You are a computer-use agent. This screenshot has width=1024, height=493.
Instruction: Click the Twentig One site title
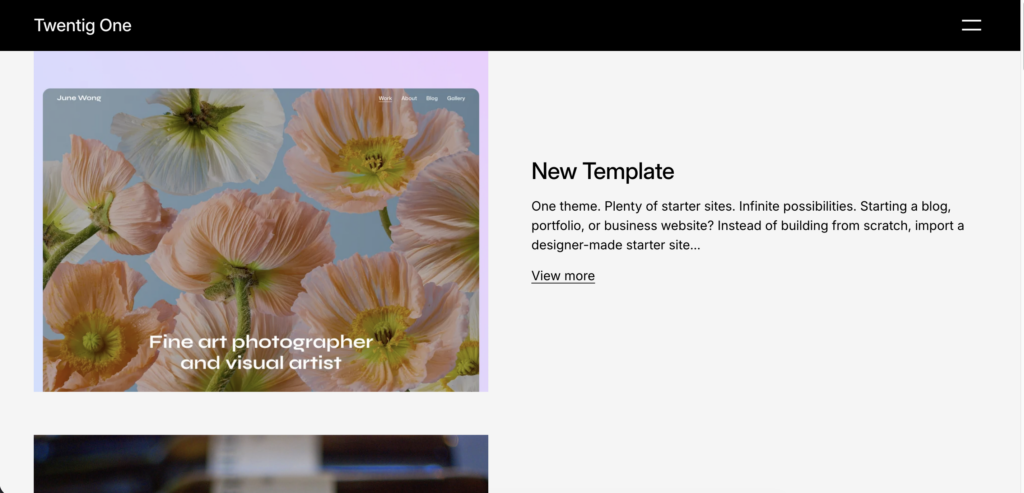(x=82, y=25)
